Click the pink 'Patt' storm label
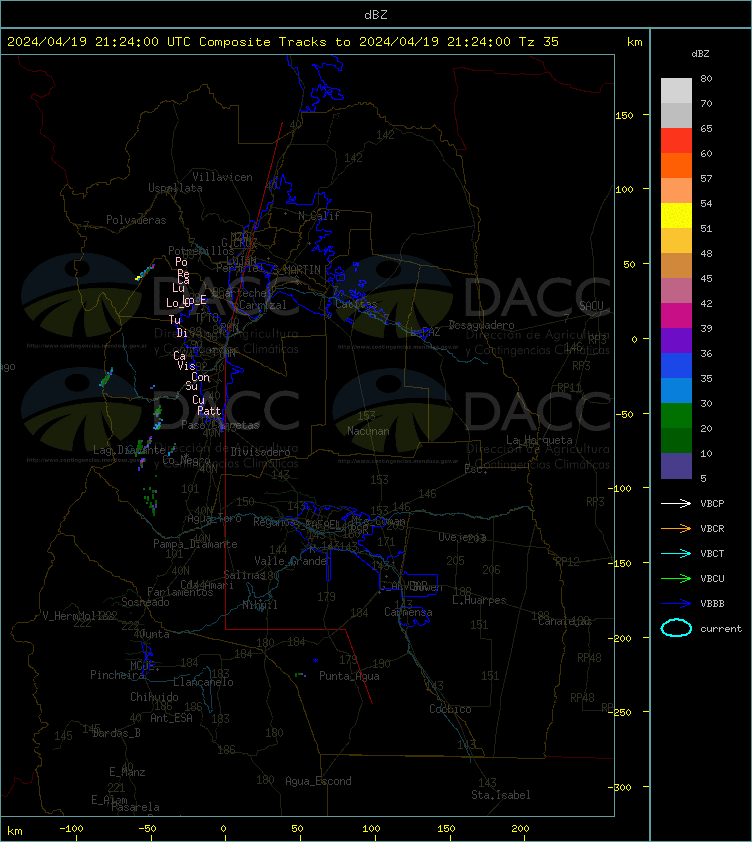752x842 pixels. (209, 411)
